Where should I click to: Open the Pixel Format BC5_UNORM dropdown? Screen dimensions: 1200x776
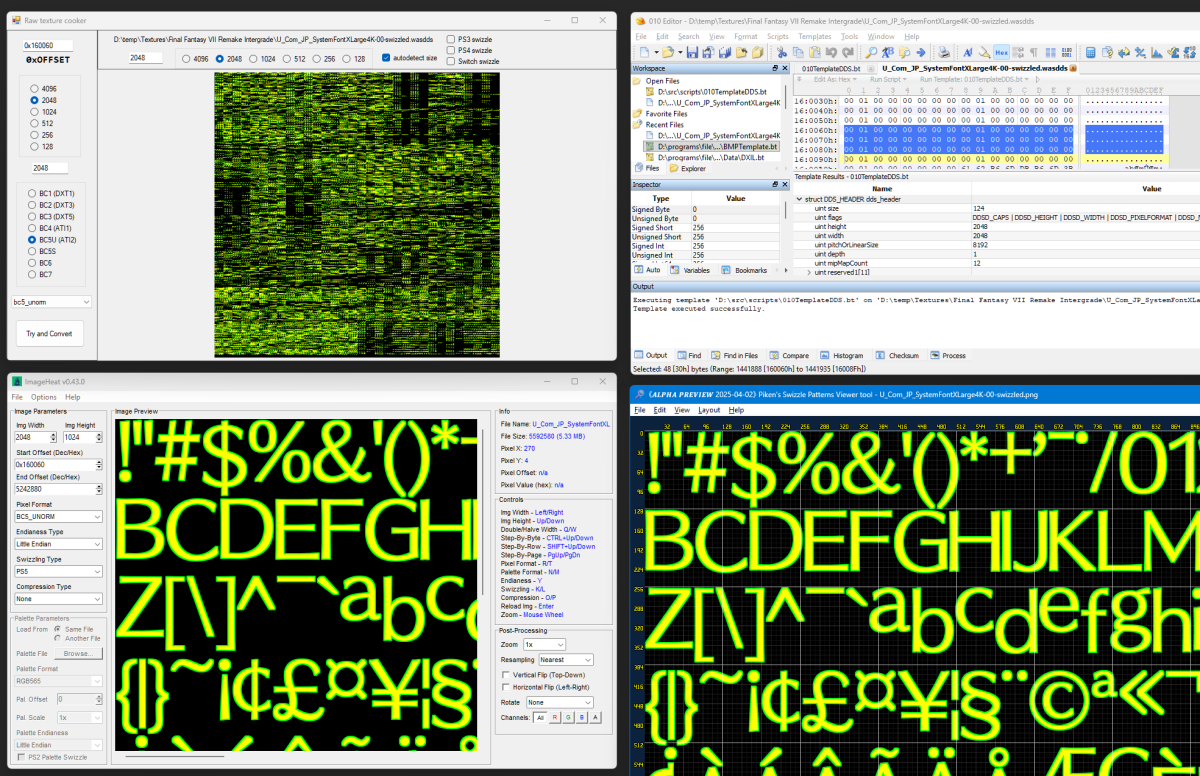point(58,517)
